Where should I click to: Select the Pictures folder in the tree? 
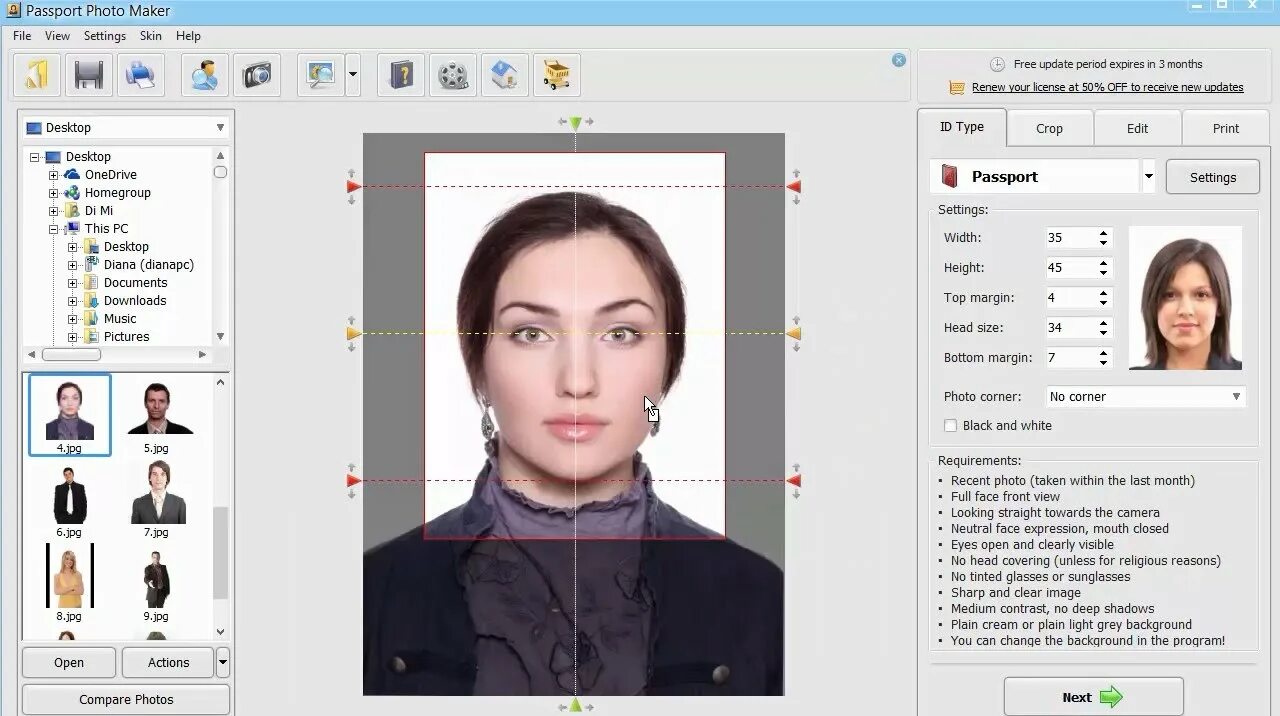click(126, 337)
